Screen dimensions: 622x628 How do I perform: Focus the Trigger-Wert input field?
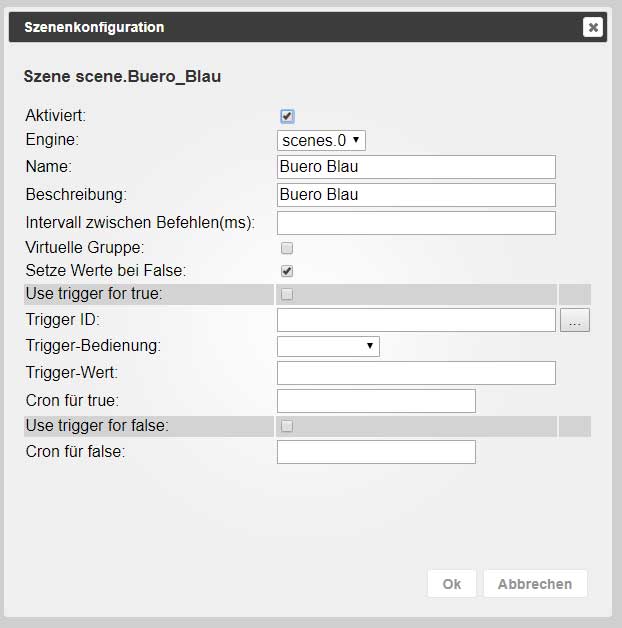(x=416, y=373)
